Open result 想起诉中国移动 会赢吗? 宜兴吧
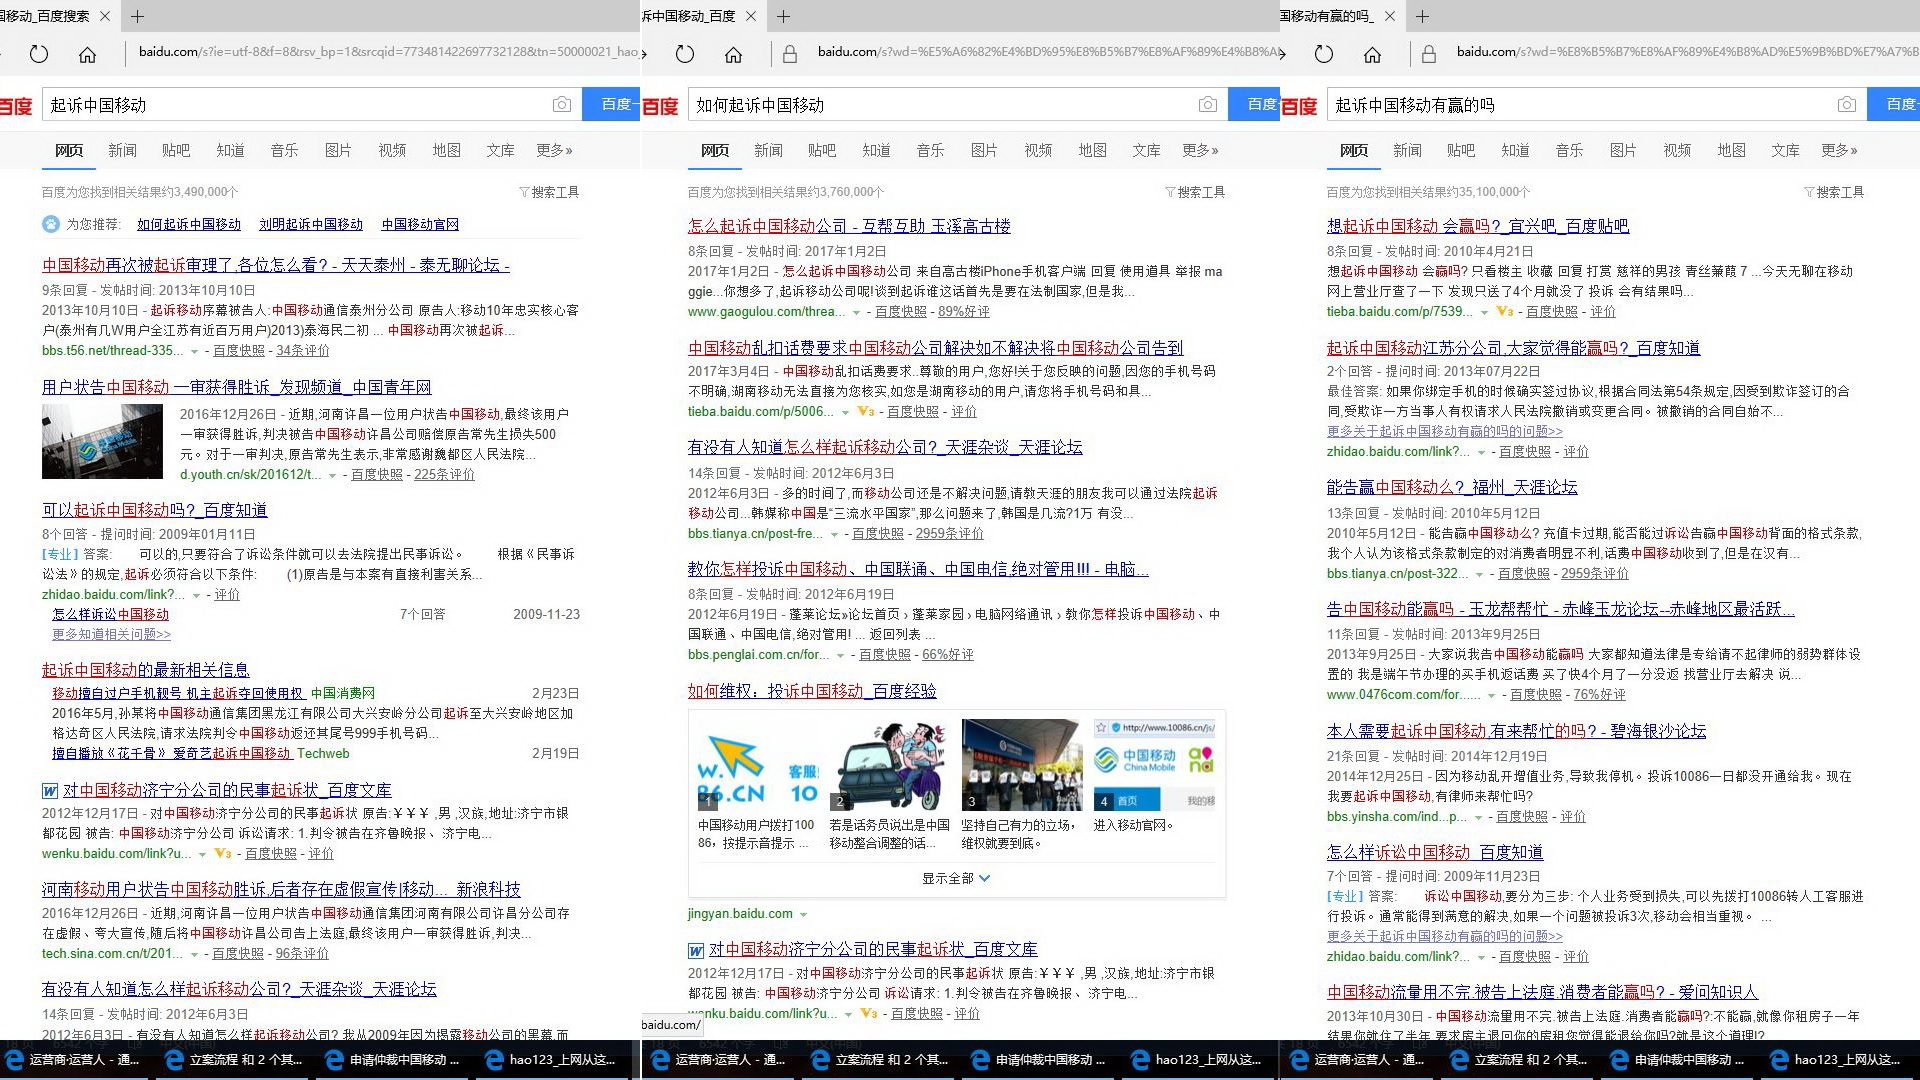This screenshot has width=1920, height=1080. pyautogui.click(x=1478, y=226)
